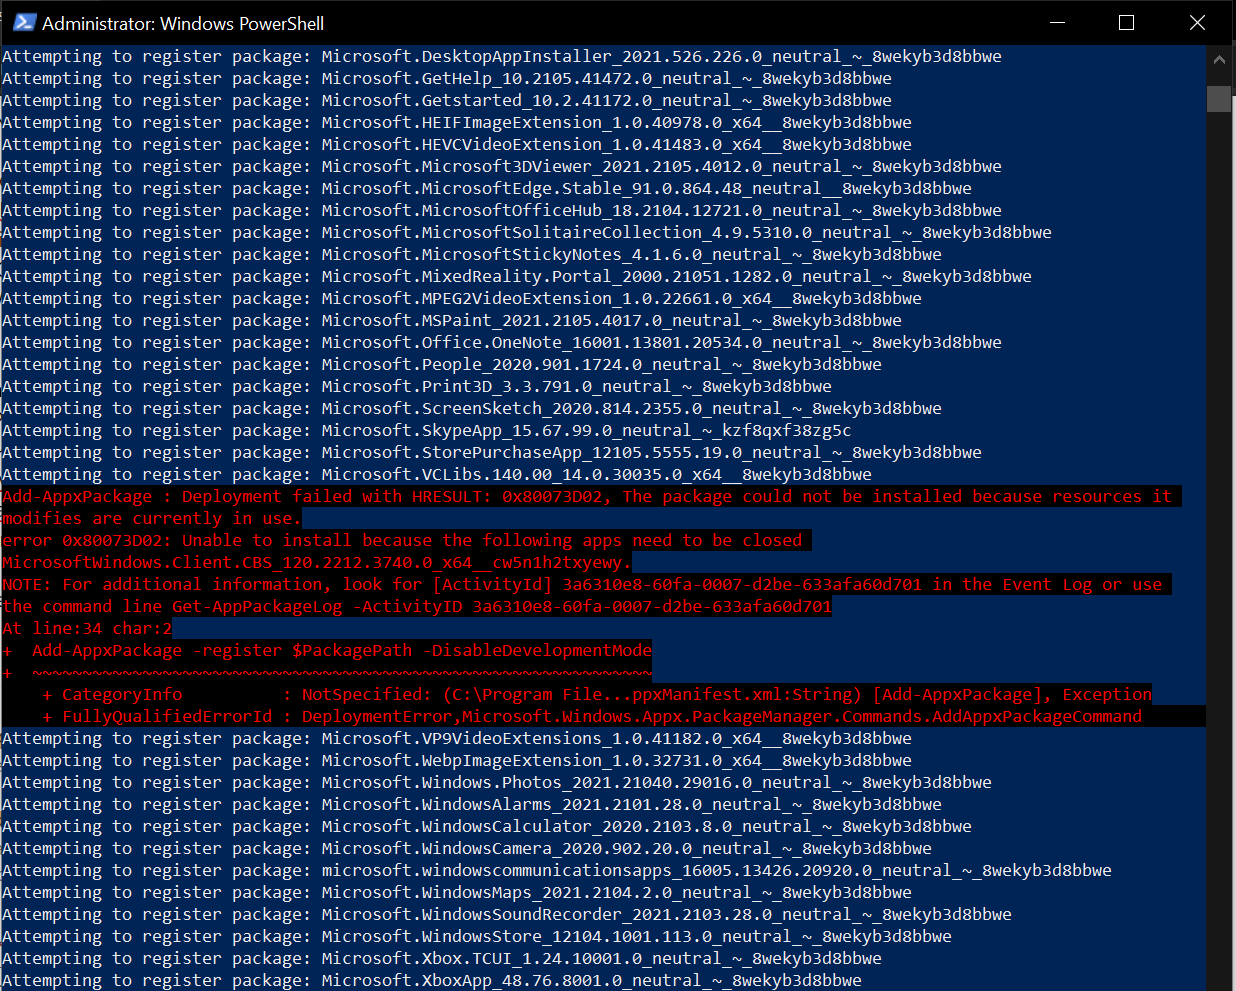Click the Microsoft.StorePurchaseApp package line
Image resolution: width=1236 pixels, height=991 pixels.
[x=492, y=453]
